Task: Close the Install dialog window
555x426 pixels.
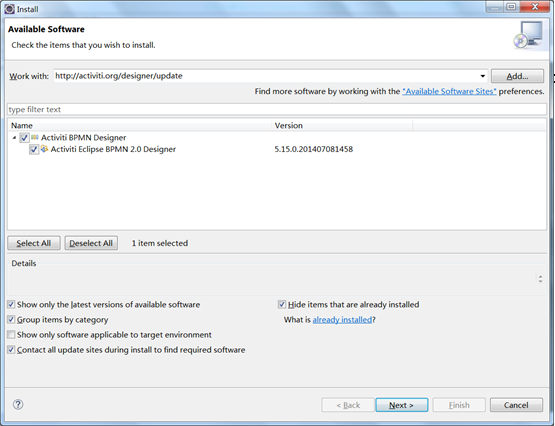Action: coord(534,7)
